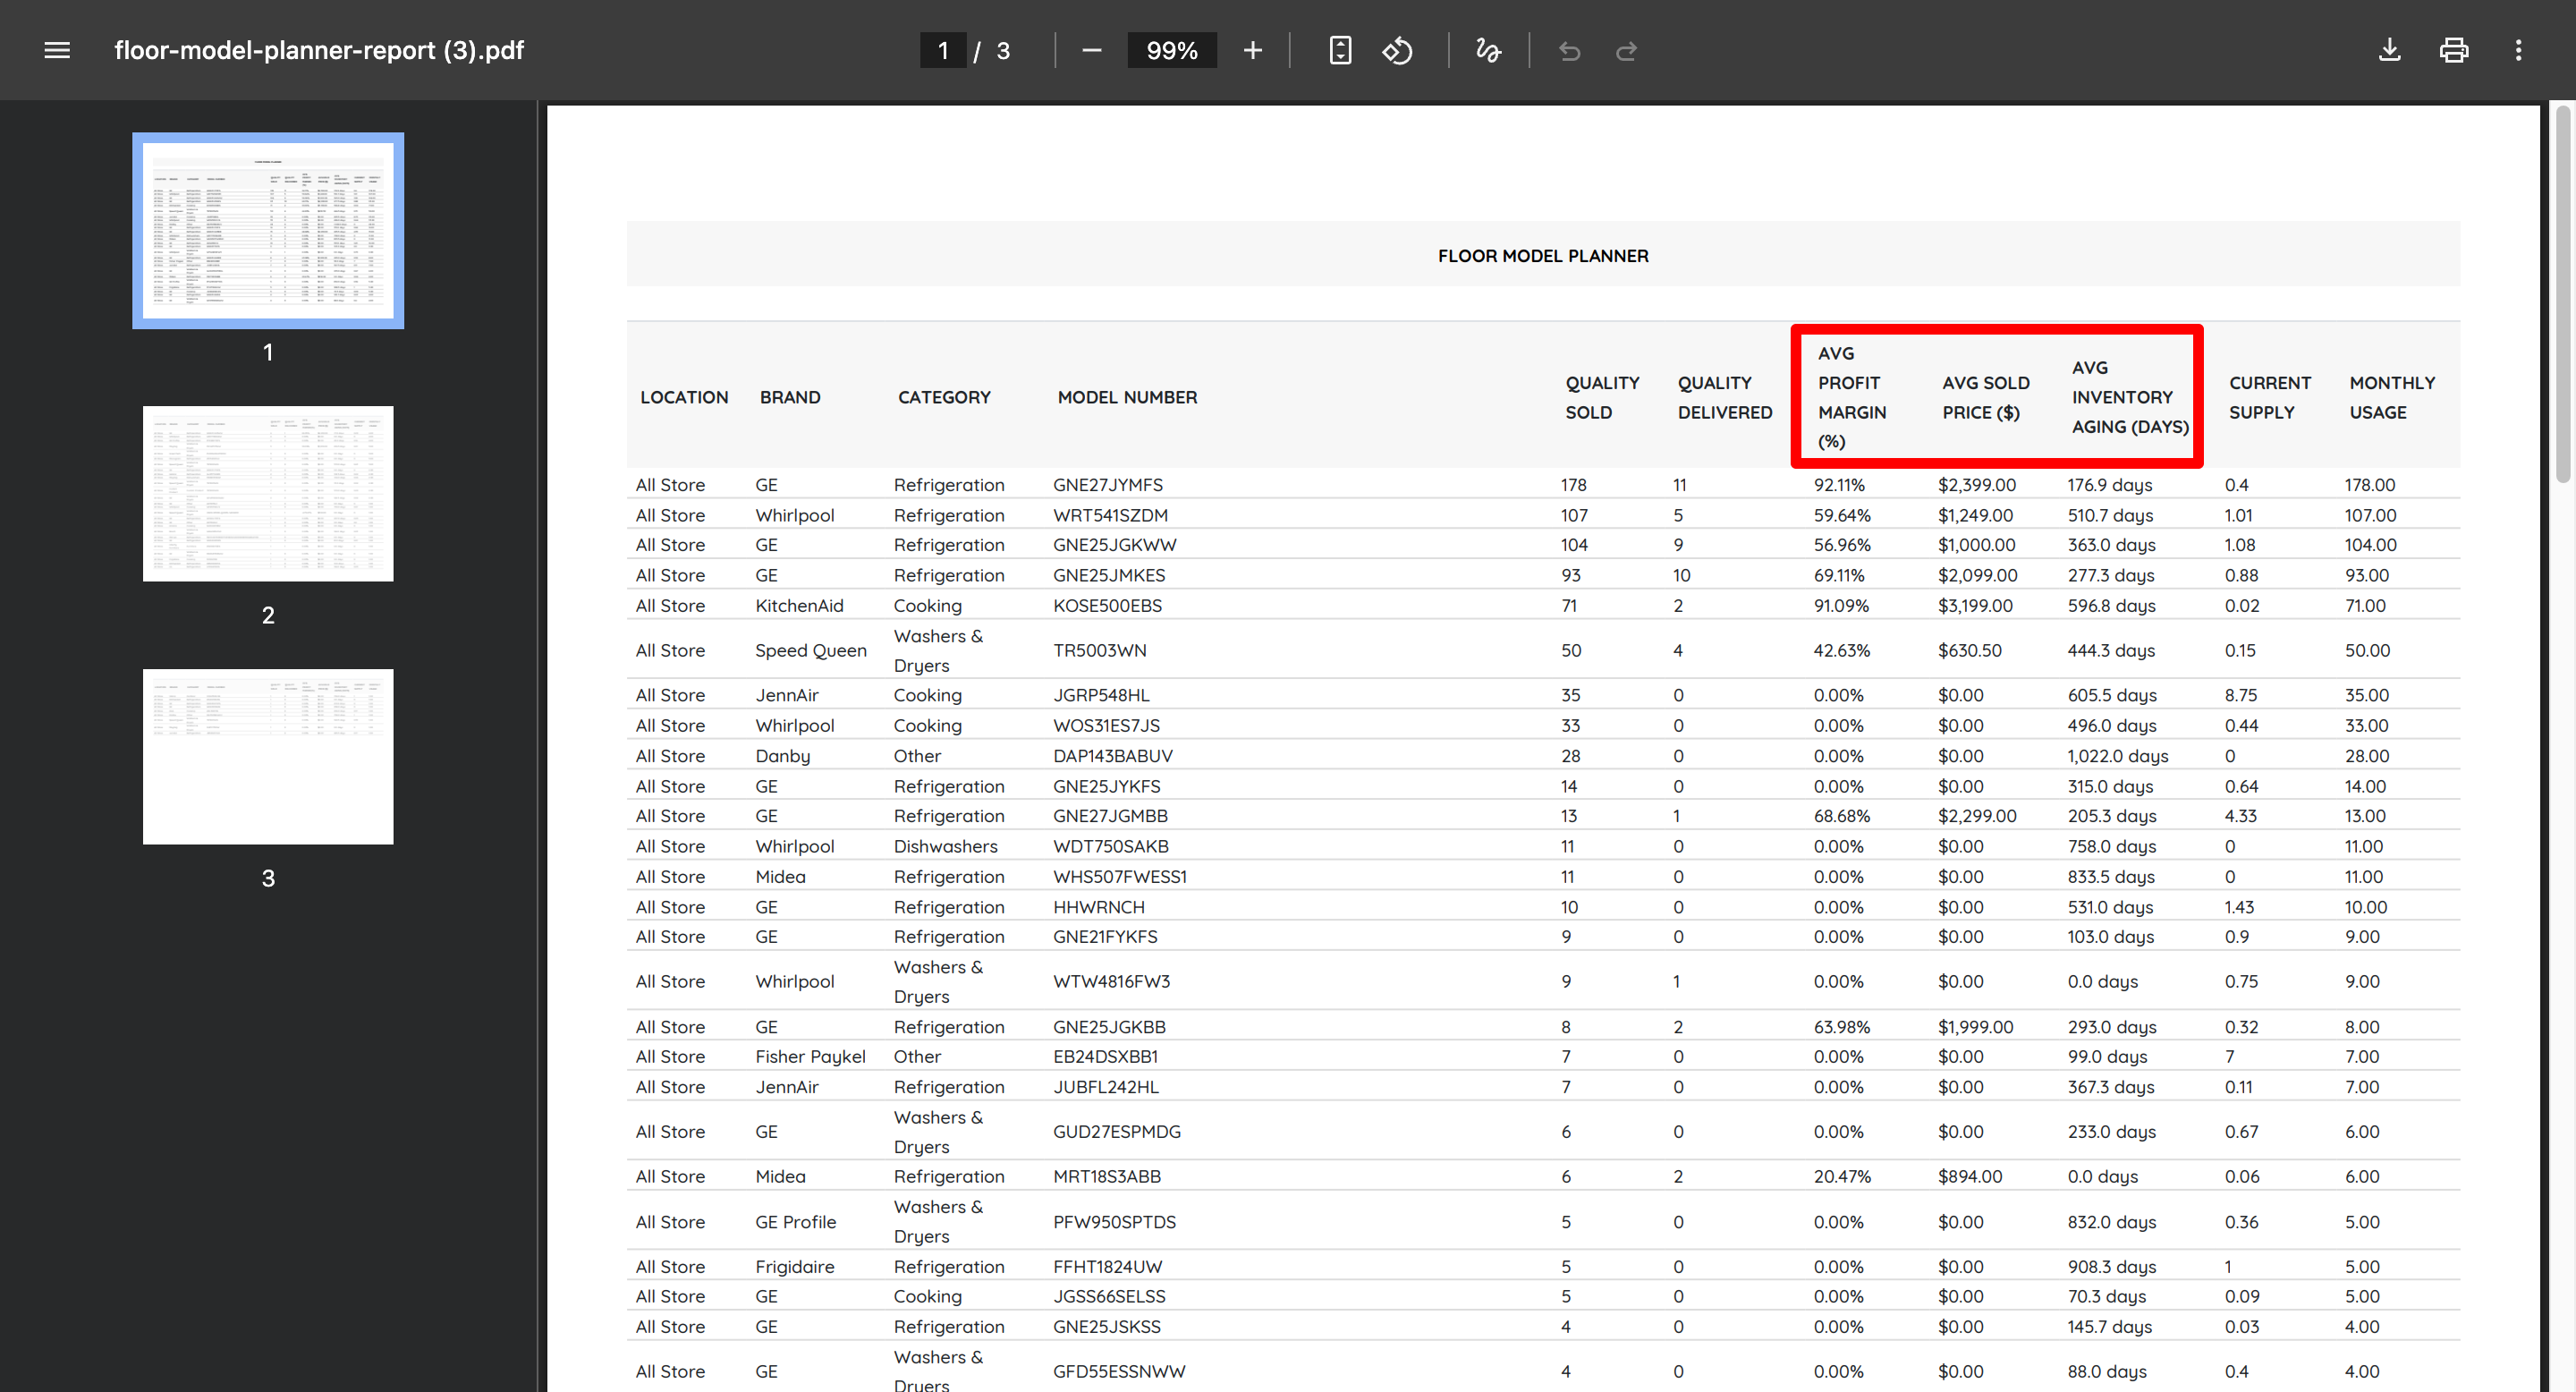Click the KitchenAid brand cell

pos(799,606)
